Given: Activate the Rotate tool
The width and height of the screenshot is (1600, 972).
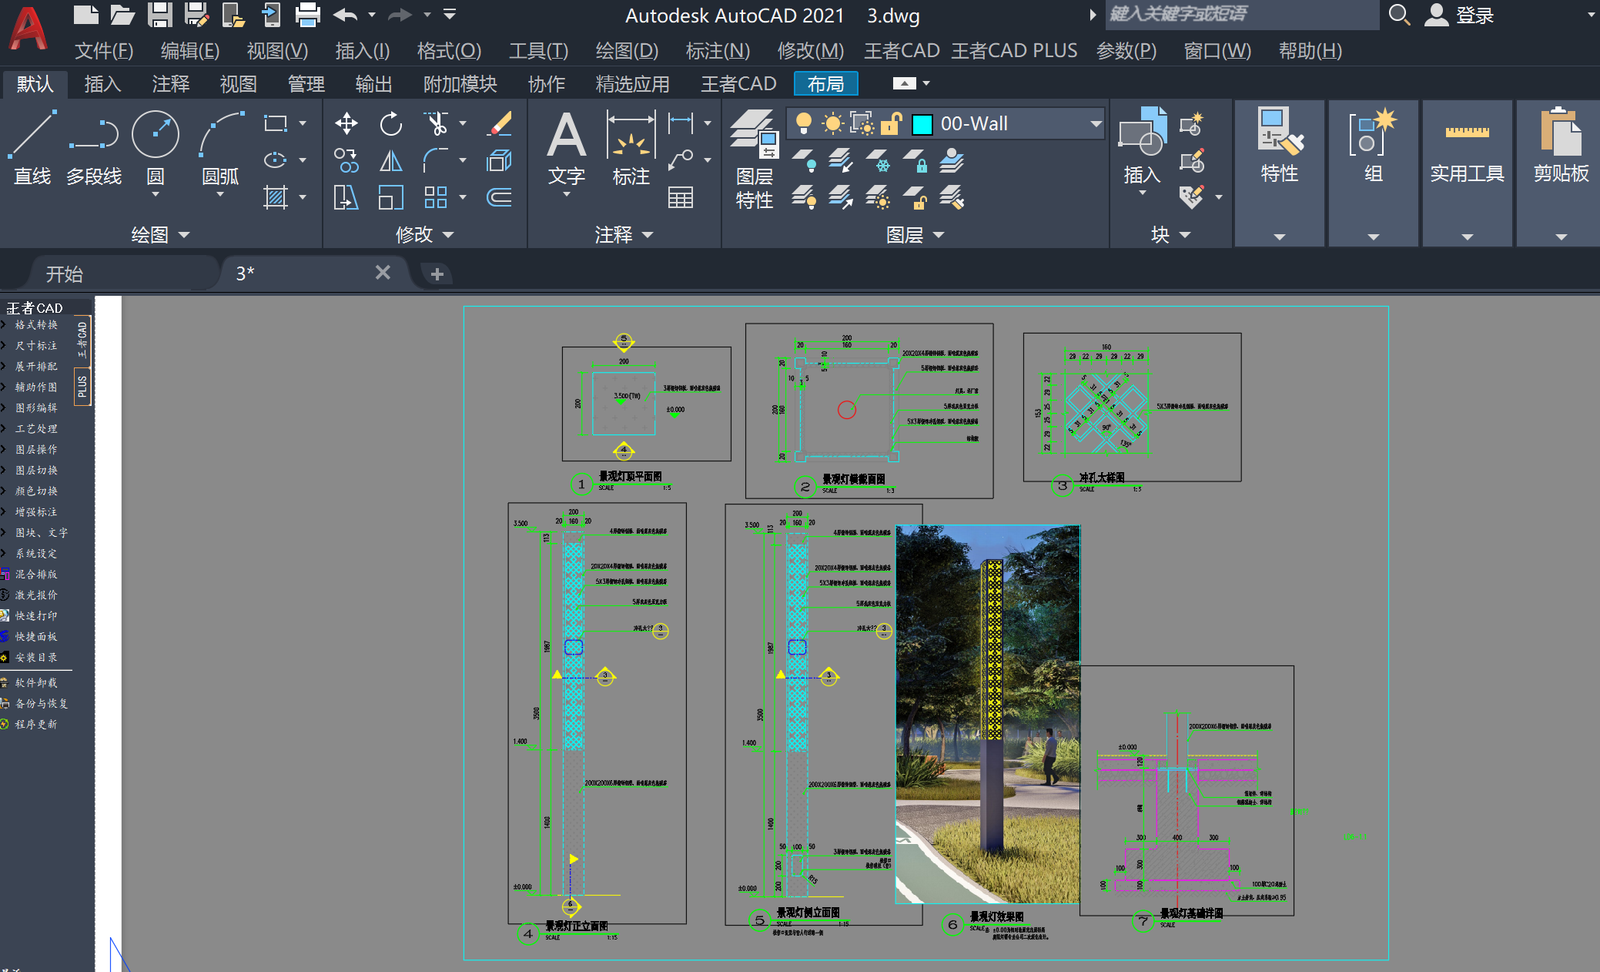Looking at the screenshot, I should (391, 123).
